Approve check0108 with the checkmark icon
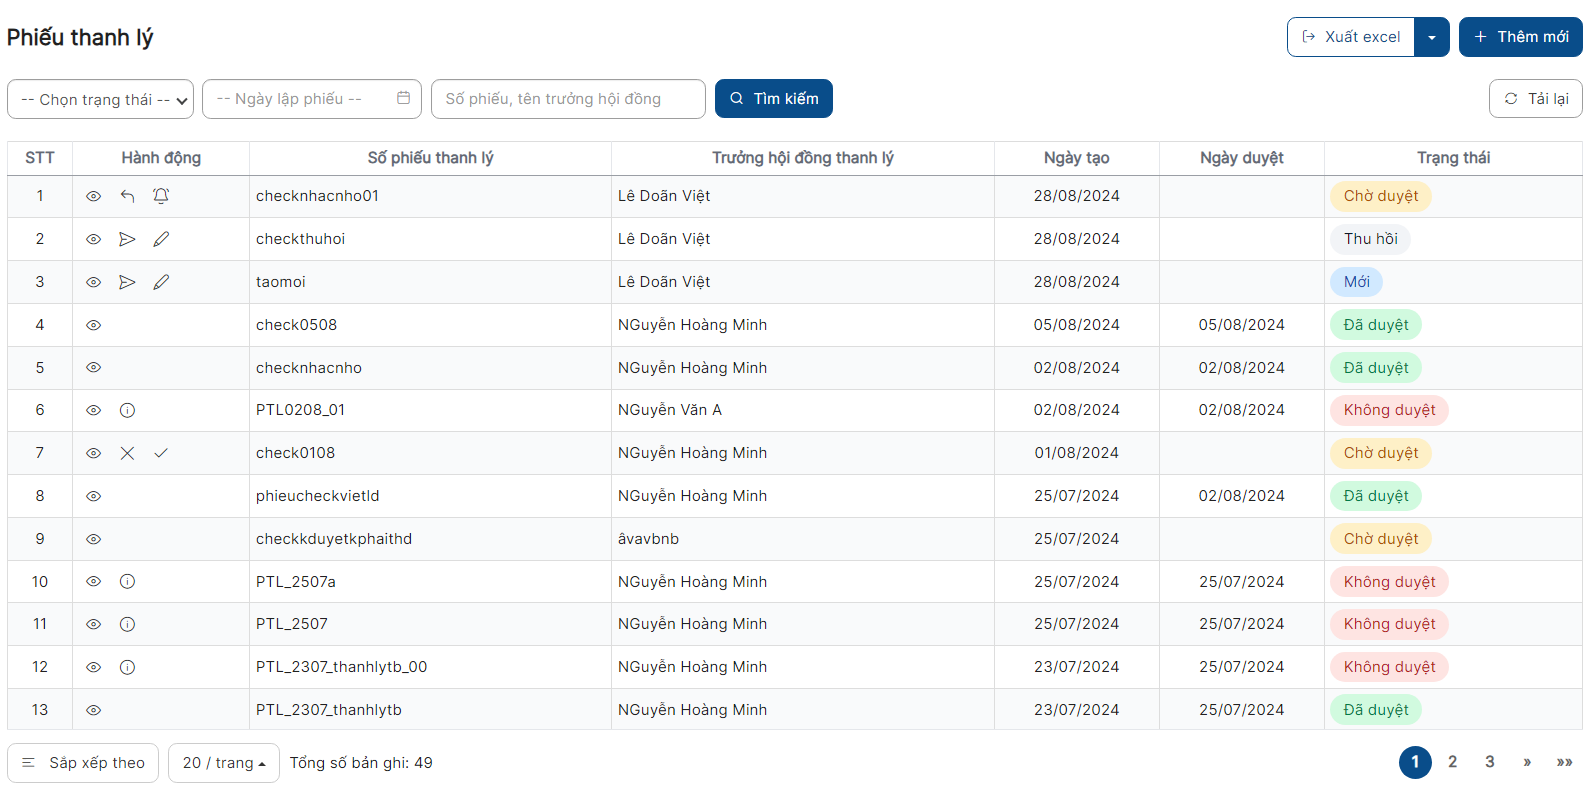The image size is (1587, 791). [161, 453]
